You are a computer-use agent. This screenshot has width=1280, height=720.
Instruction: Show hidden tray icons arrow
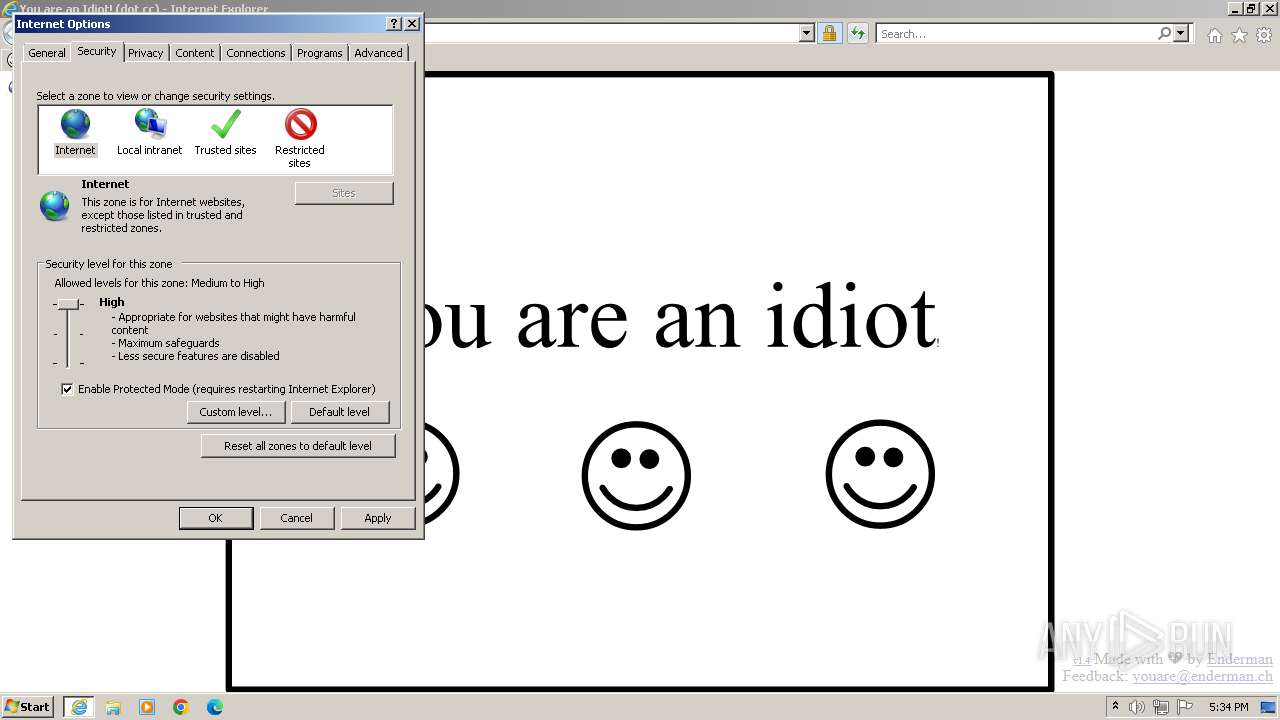1115,707
